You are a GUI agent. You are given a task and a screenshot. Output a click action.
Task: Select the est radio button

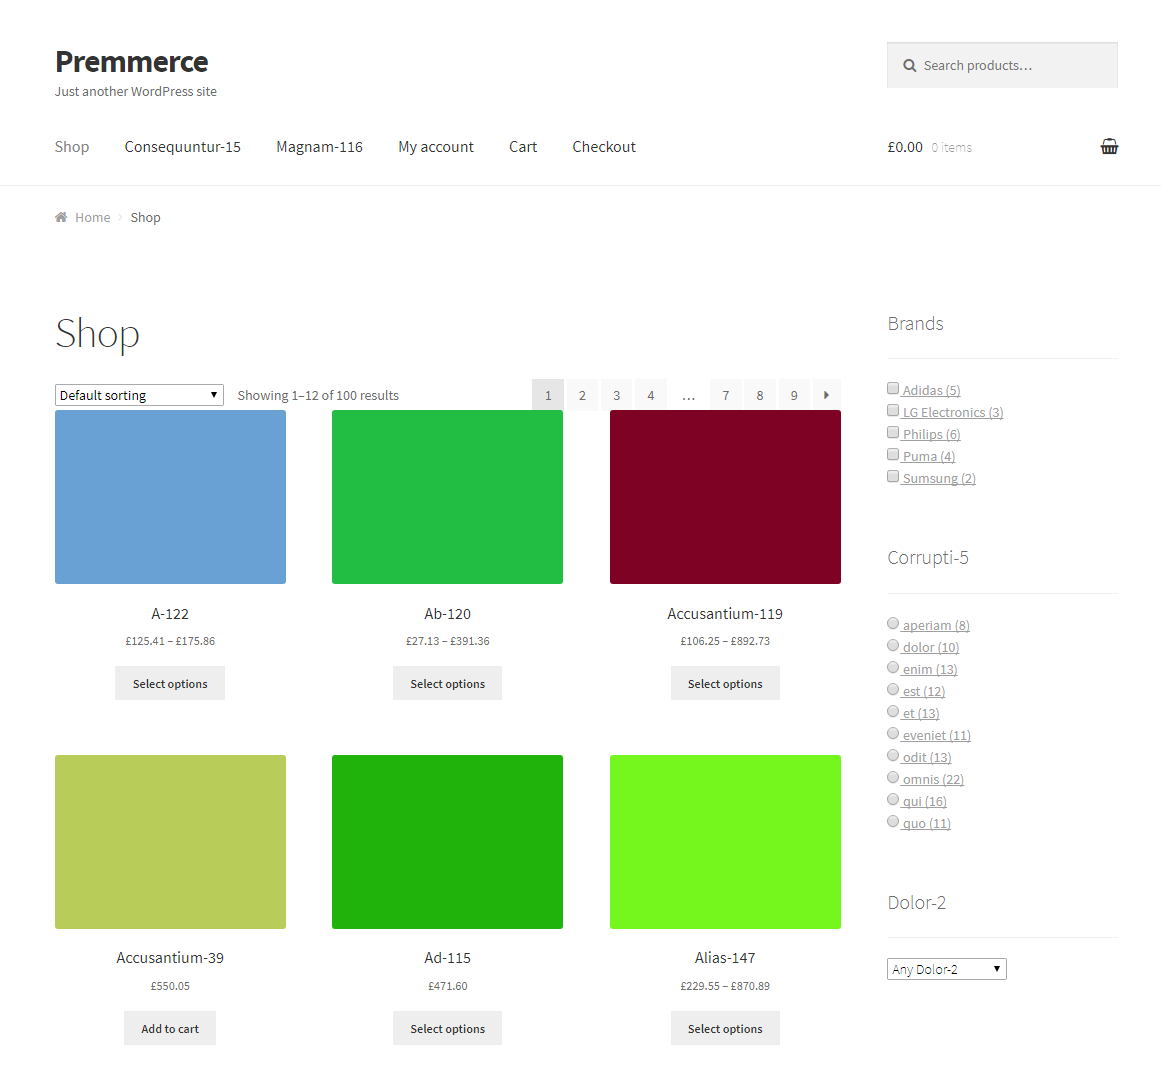click(x=893, y=689)
